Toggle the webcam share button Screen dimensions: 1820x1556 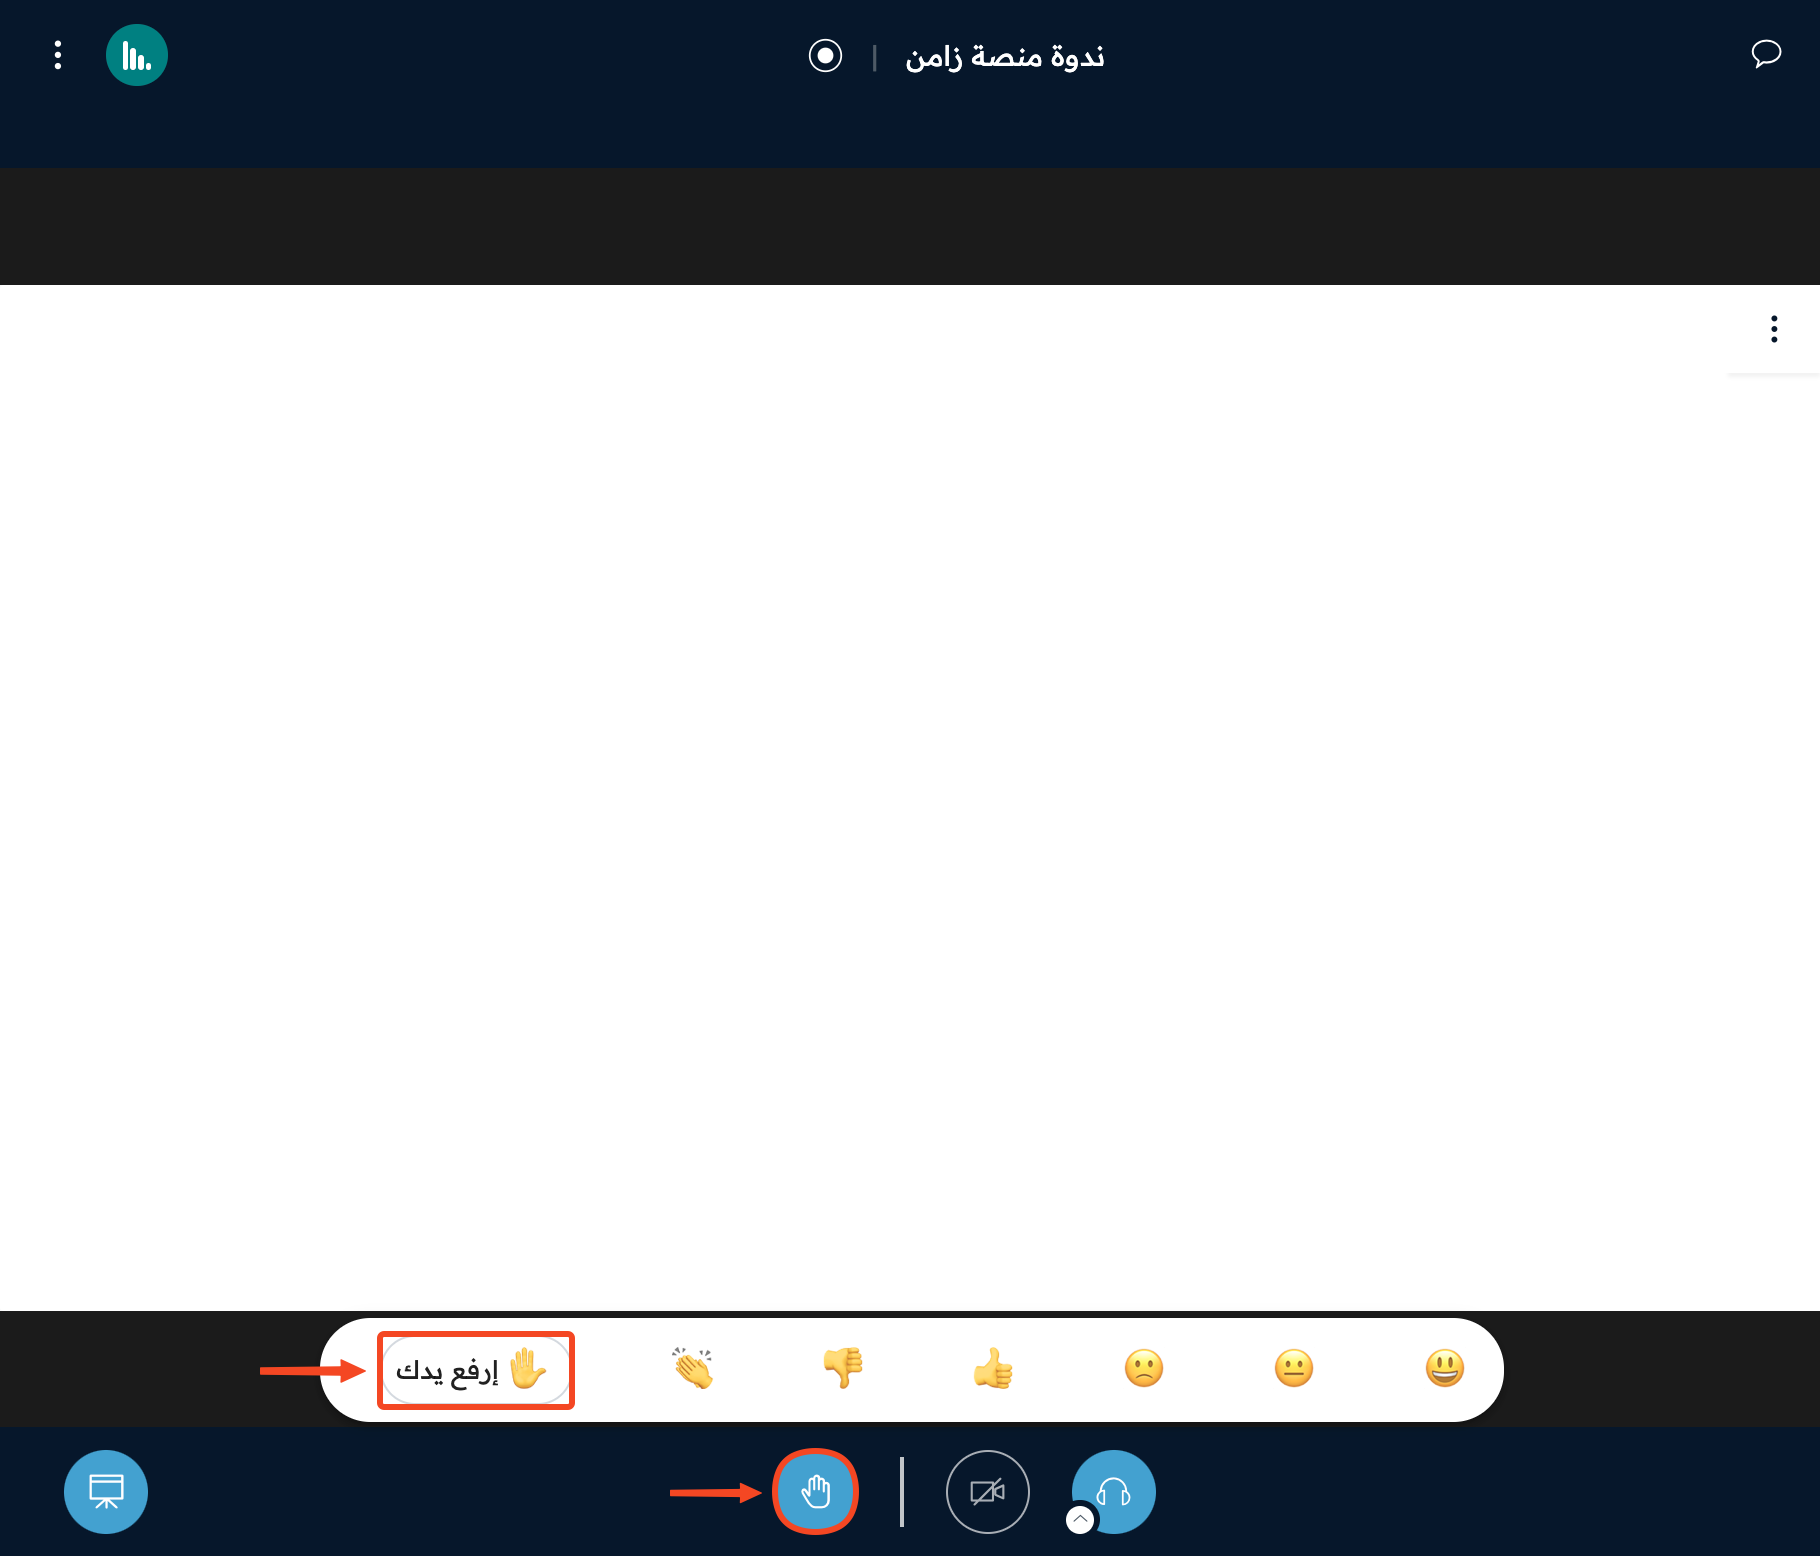(x=988, y=1492)
